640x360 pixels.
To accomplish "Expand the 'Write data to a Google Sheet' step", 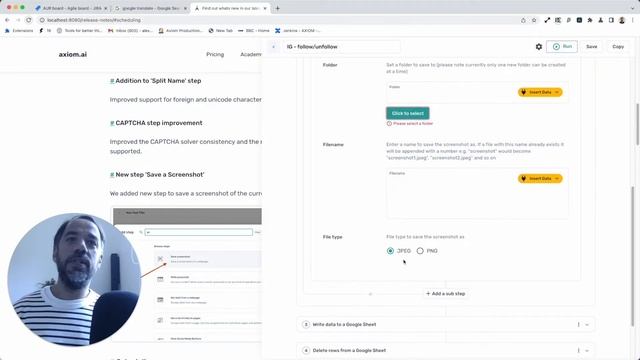I will (x=587, y=324).
